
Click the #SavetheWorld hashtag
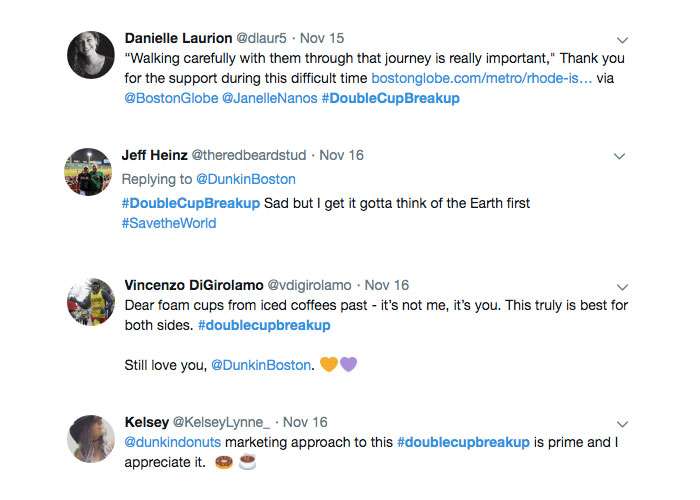tap(168, 223)
